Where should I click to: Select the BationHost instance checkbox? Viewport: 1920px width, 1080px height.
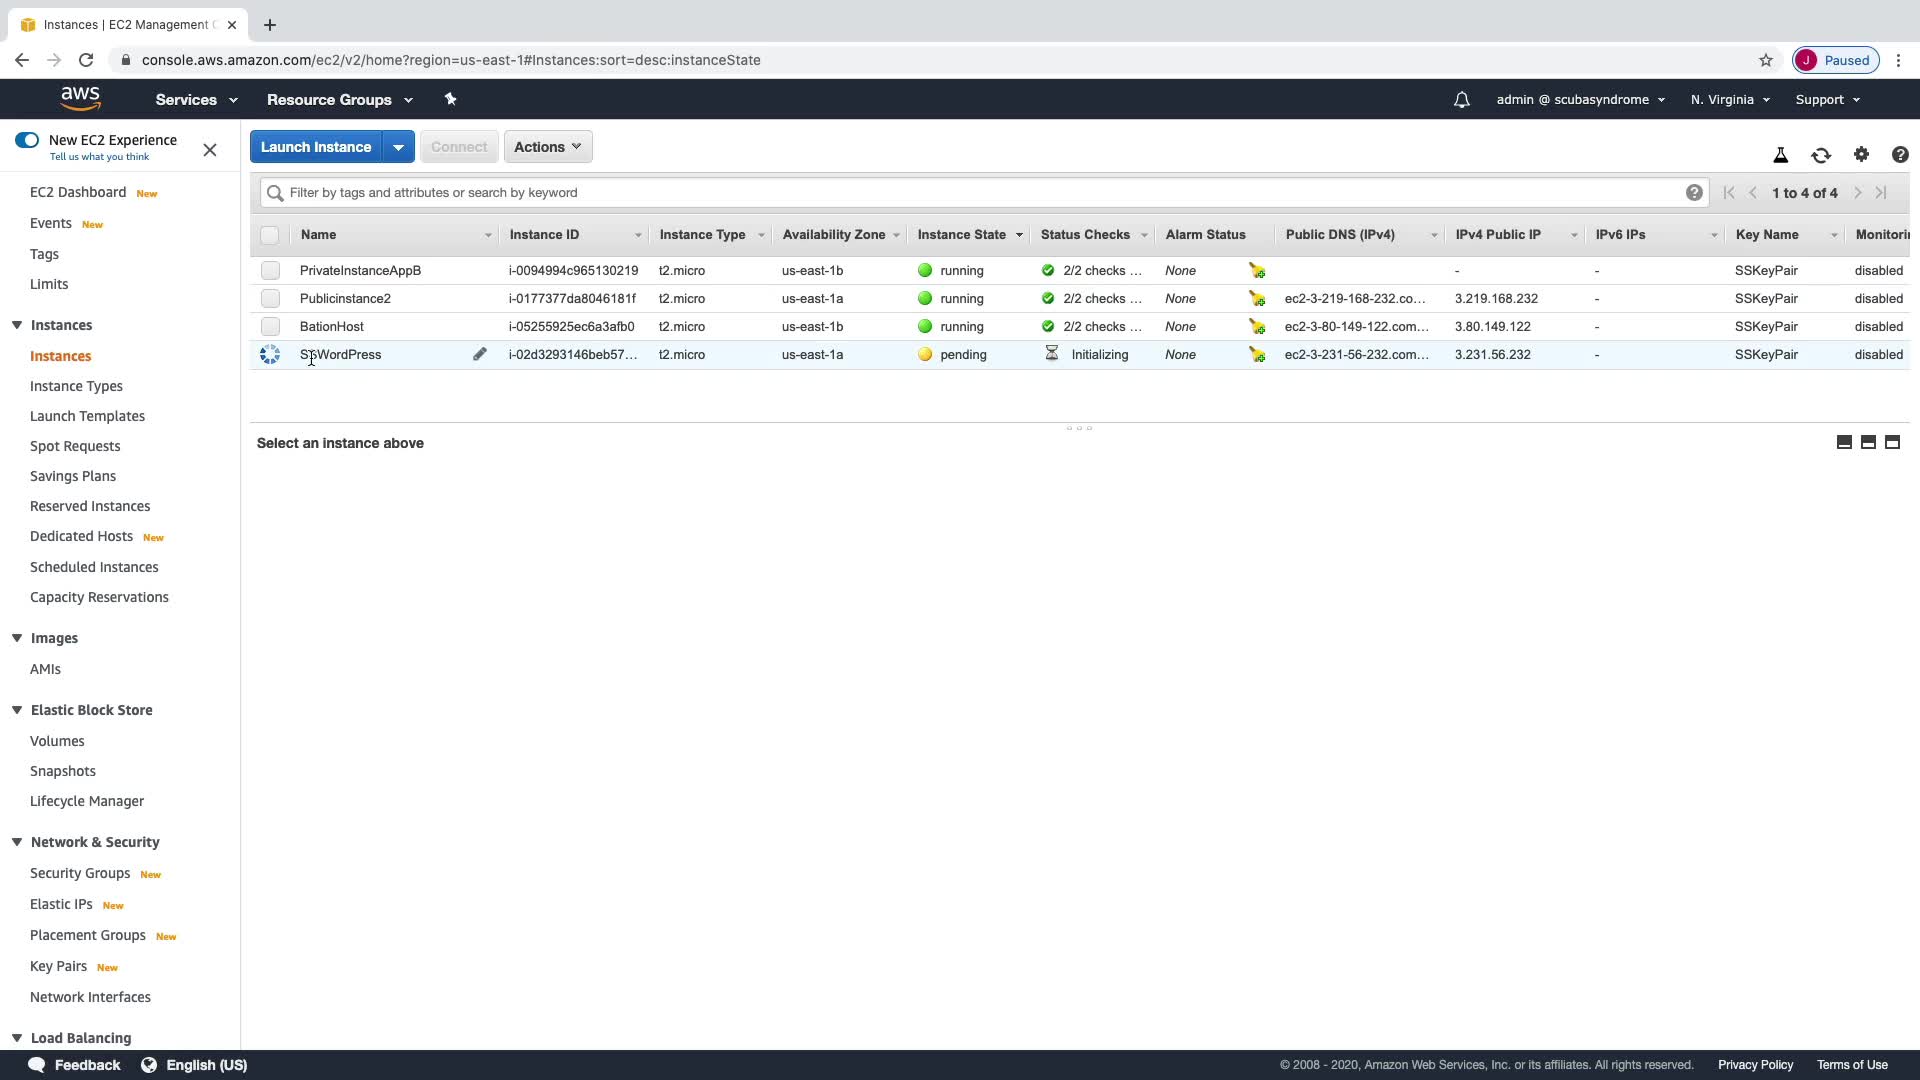tap(270, 327)
